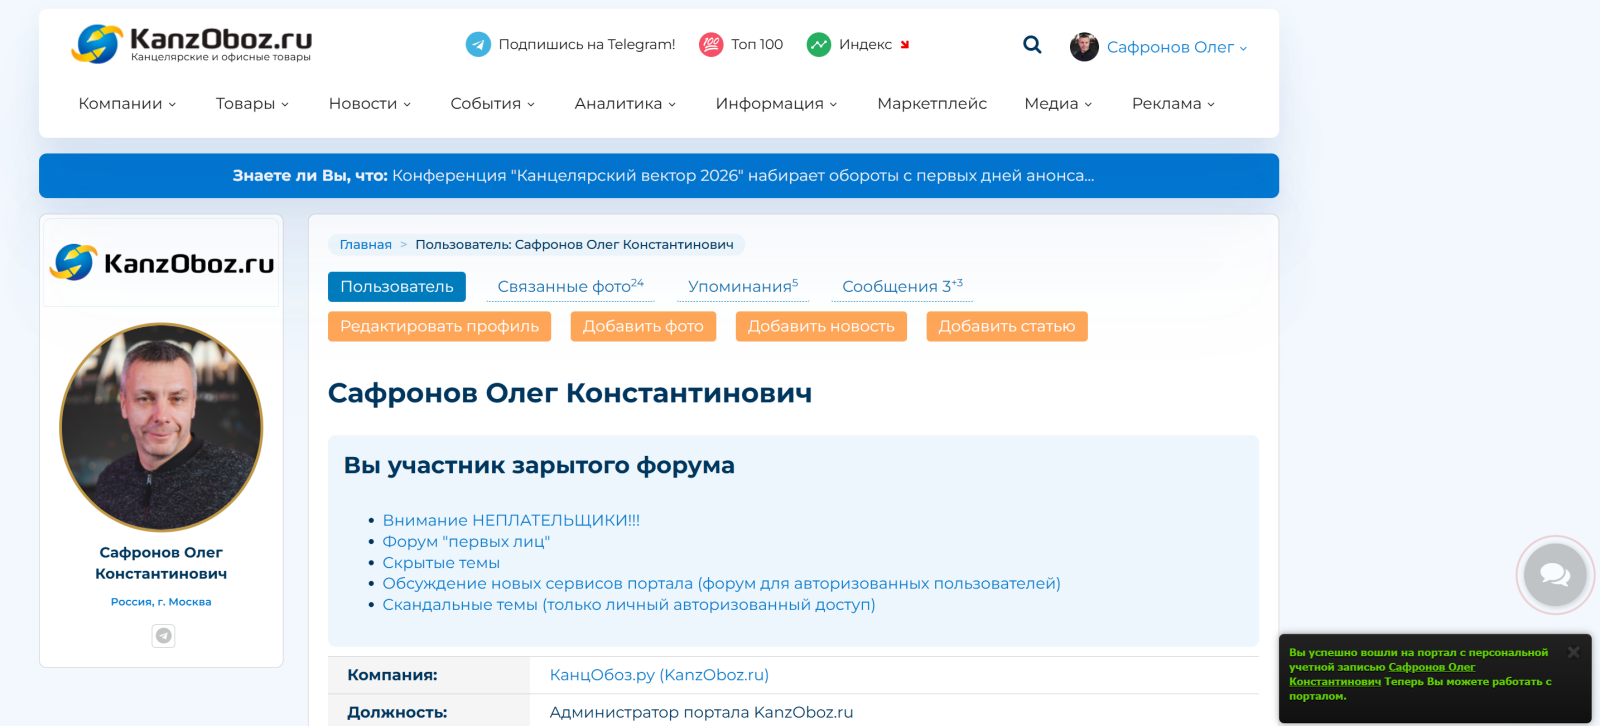
Task: Open the Форум "первых лиц" link
Action: (x=466, y=542)
